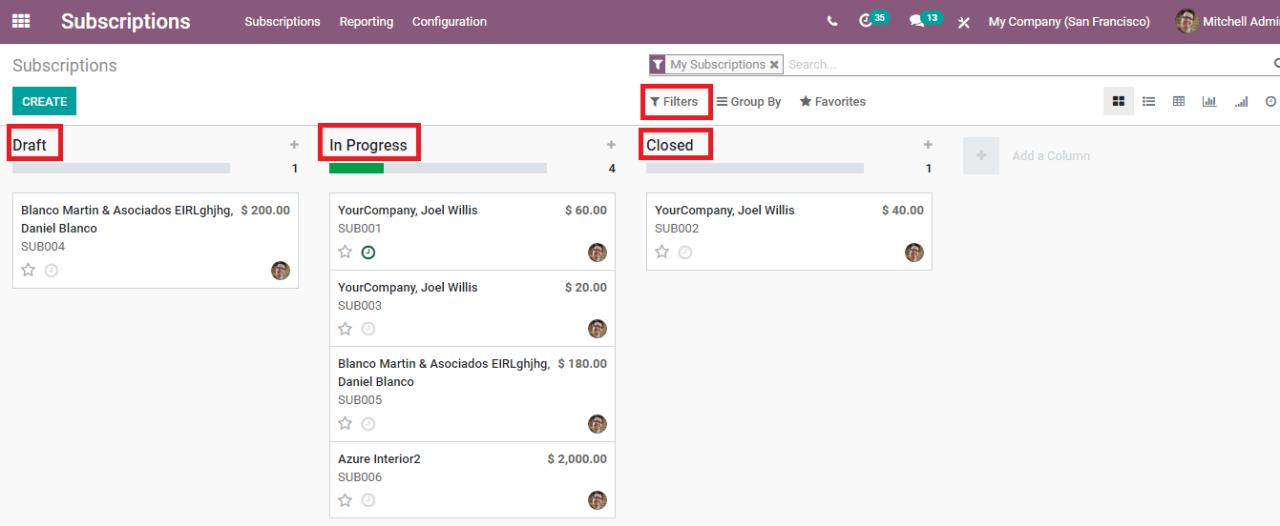1280x526 pixels.
Task: Switch to Kanban view icon
Action: (x=1119, y=101)
